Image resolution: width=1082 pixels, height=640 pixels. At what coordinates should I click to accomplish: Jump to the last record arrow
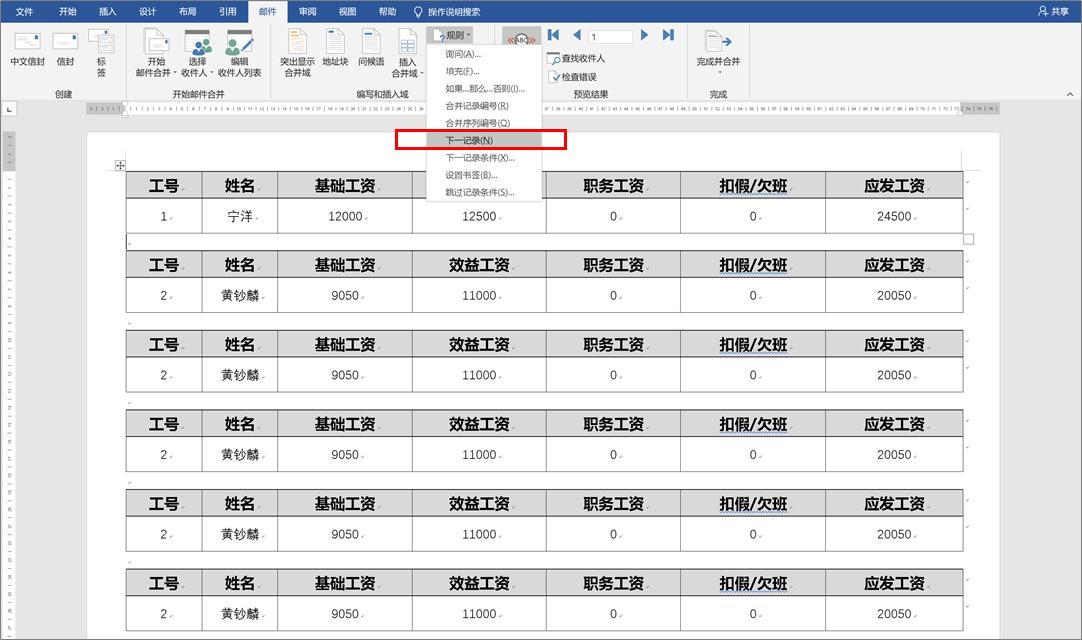[668, 34]
